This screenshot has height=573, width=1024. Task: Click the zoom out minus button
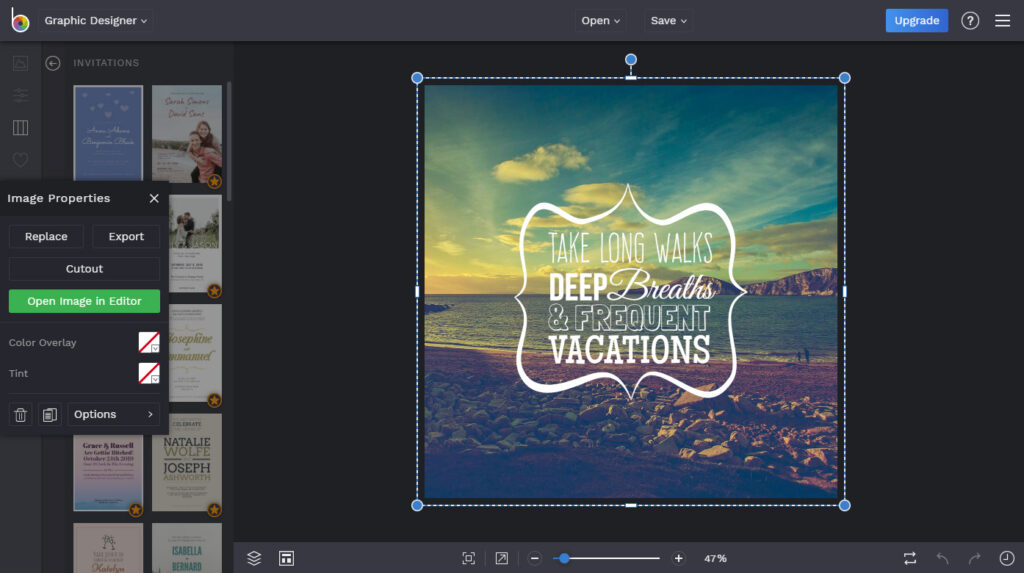(x=535, y=558)
